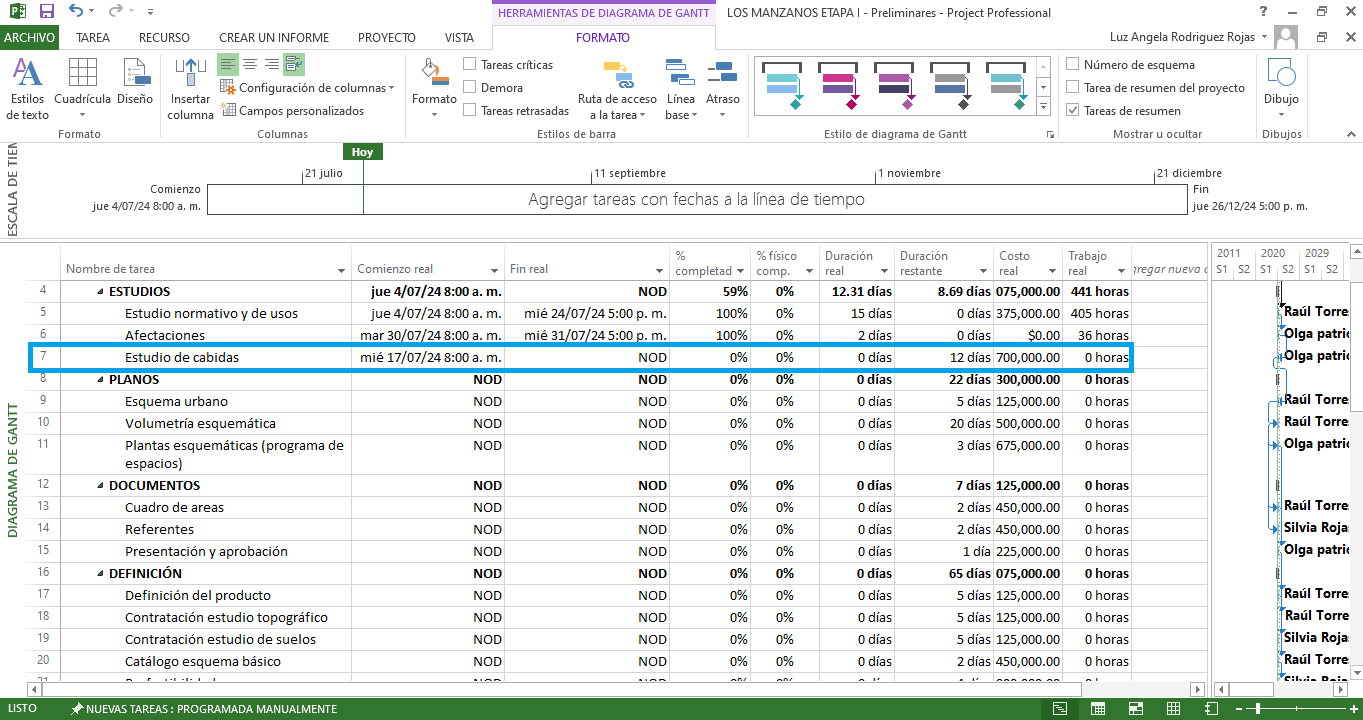Collapse the ESTUDIOS summary task
This screenshot has height=720, width=1363.
(100, 292)
